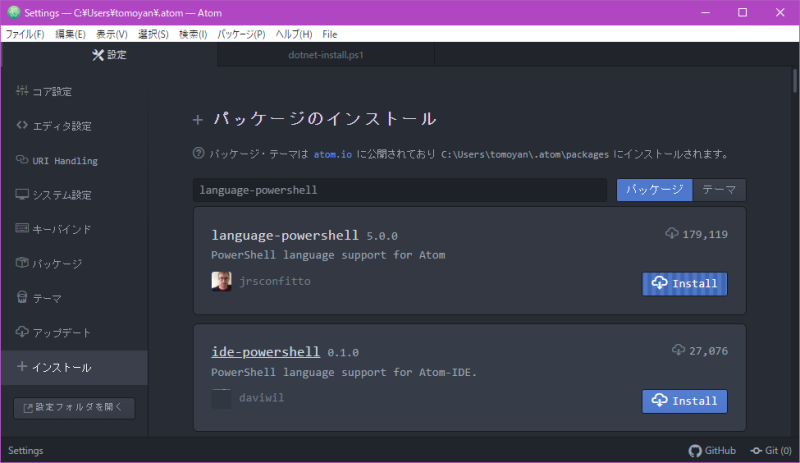Viewport: 800px width, 463px height.
Task: Open 検索(I) menu
Action: tap(193, 34)
